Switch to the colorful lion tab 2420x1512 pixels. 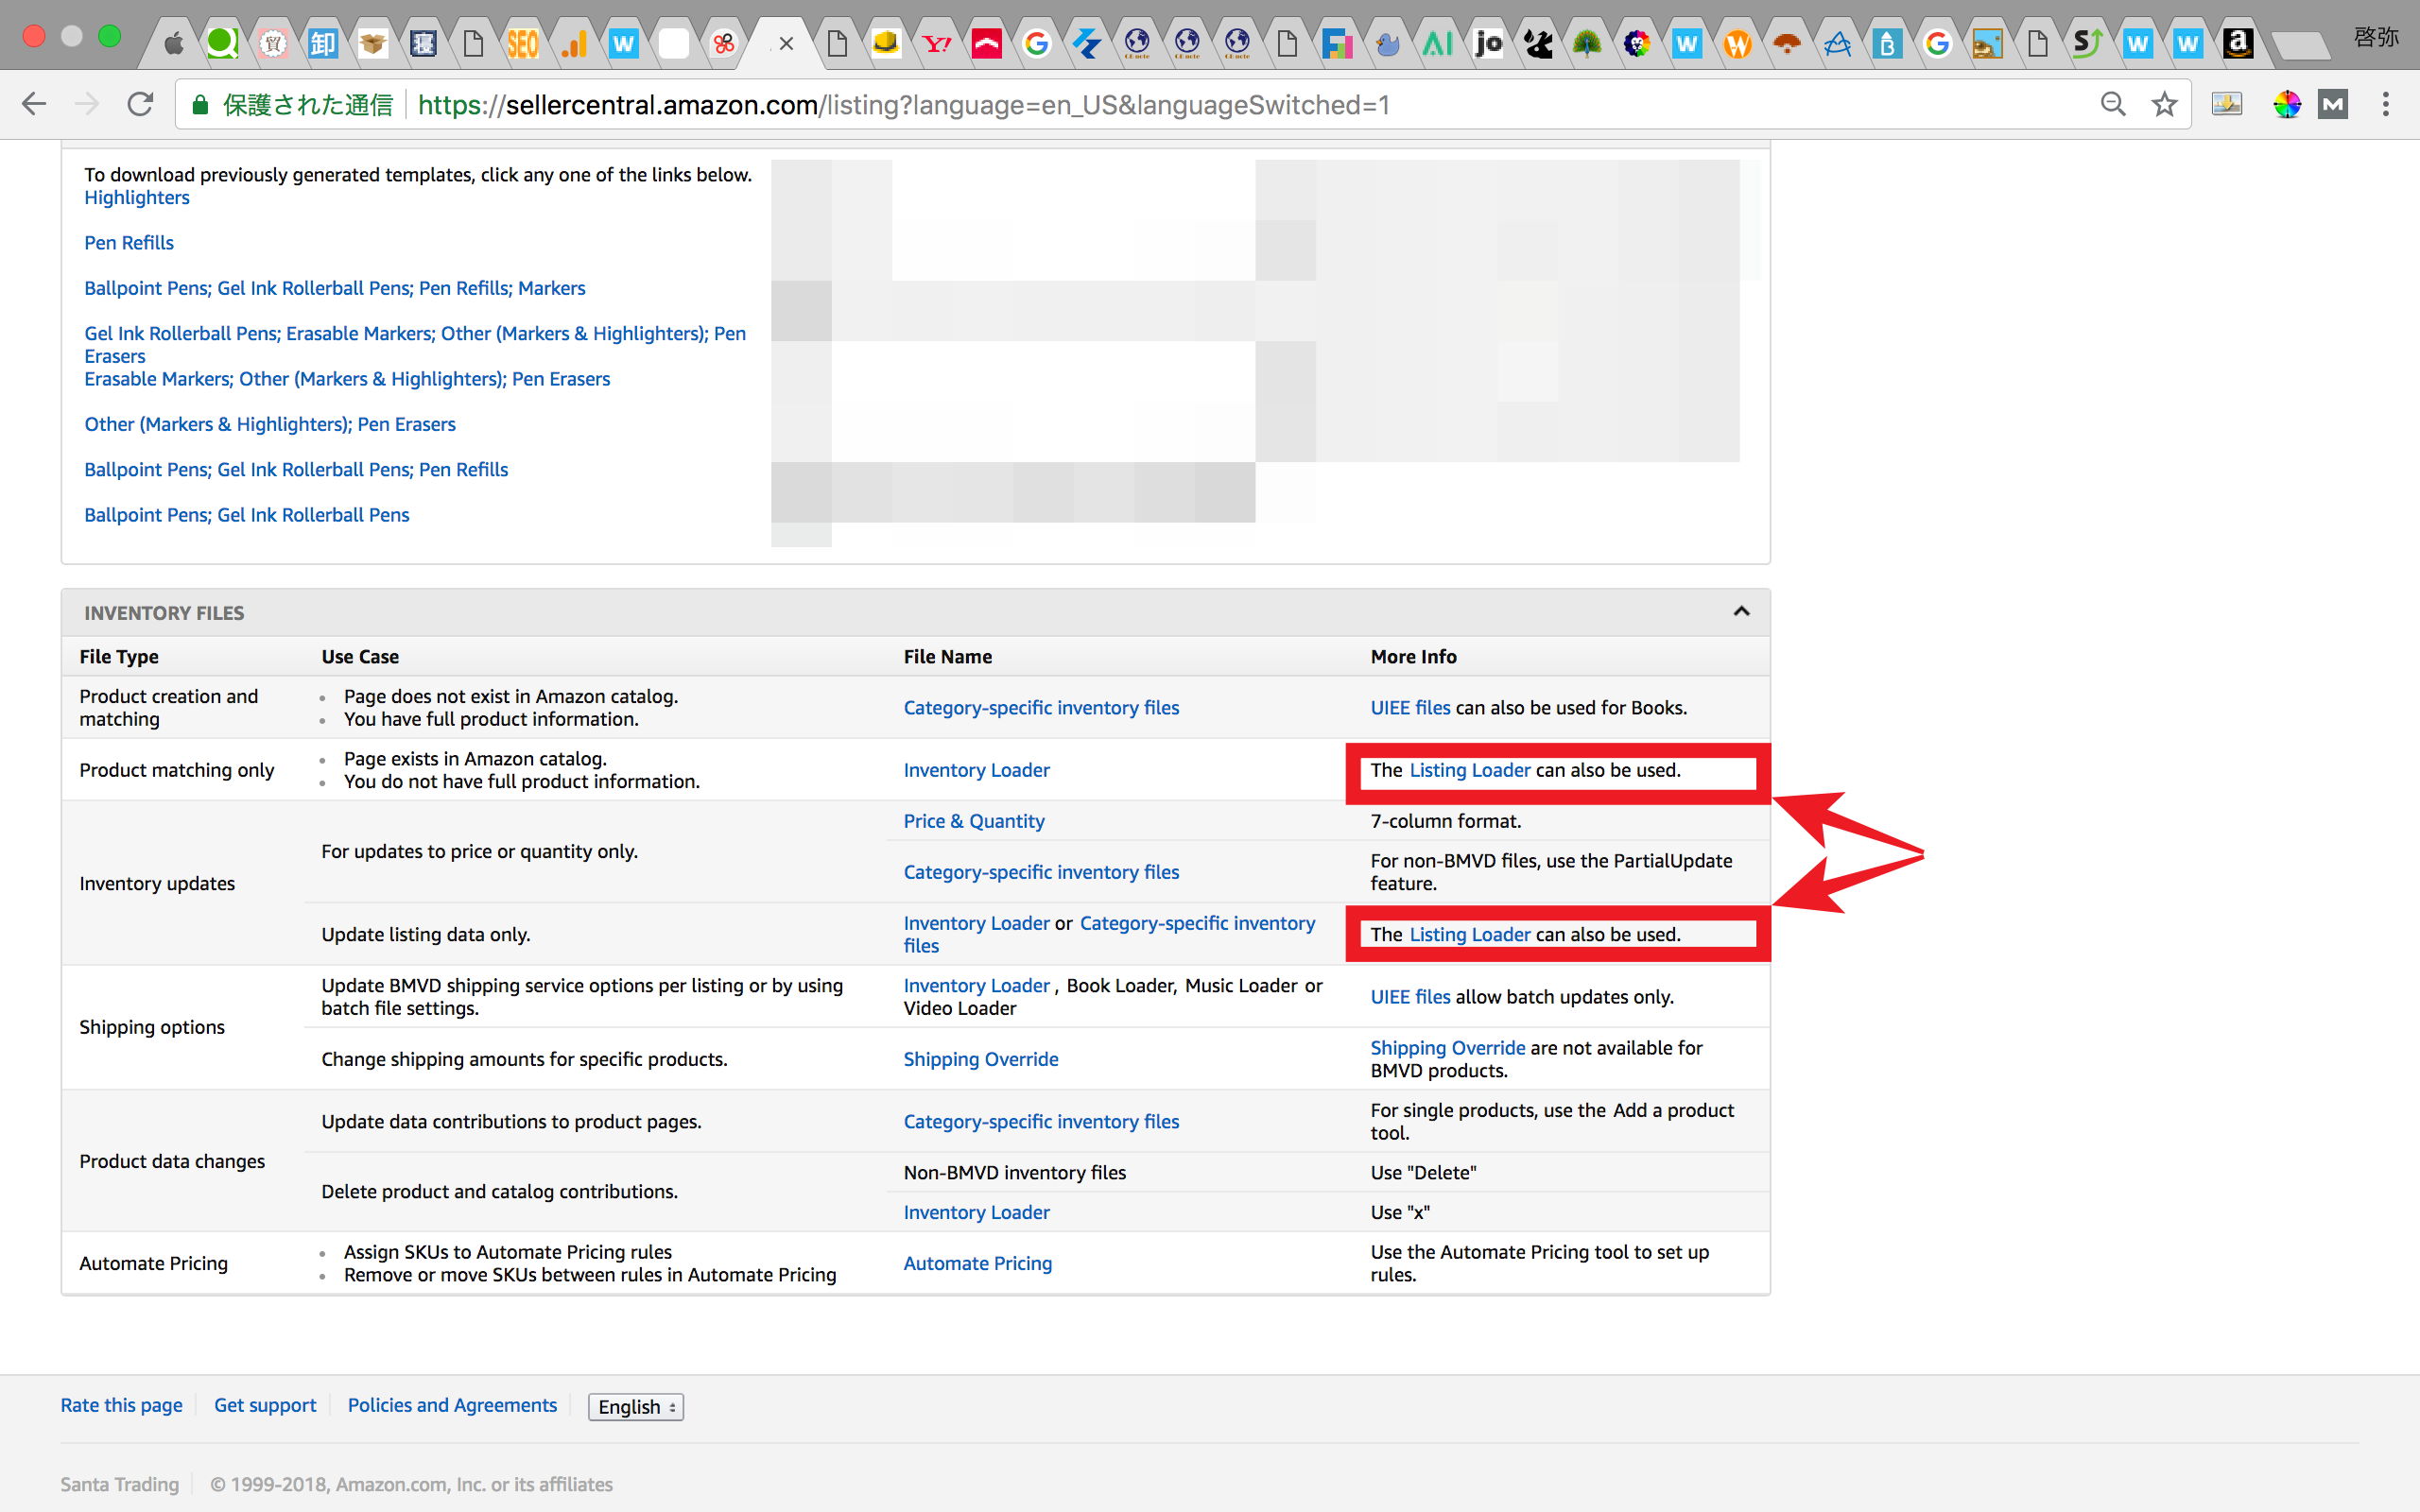[1637, 43]
